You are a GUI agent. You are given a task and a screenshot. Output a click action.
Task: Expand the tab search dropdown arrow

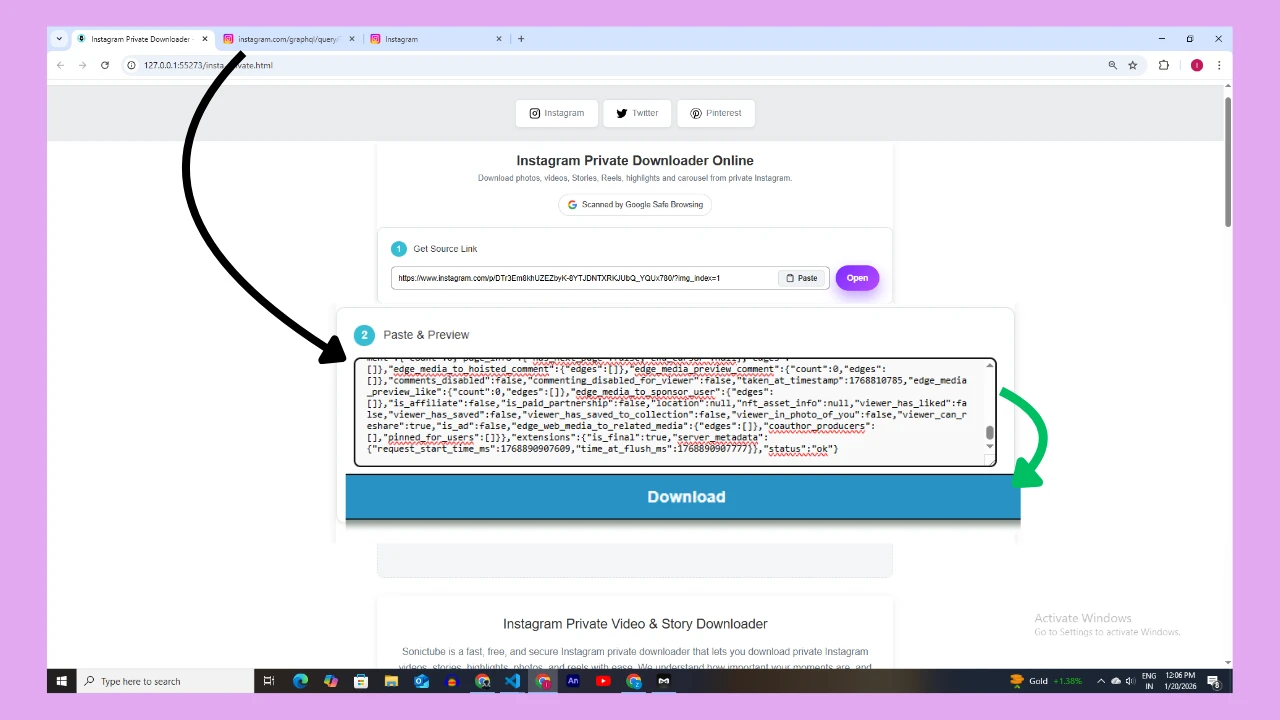[59, 39]
